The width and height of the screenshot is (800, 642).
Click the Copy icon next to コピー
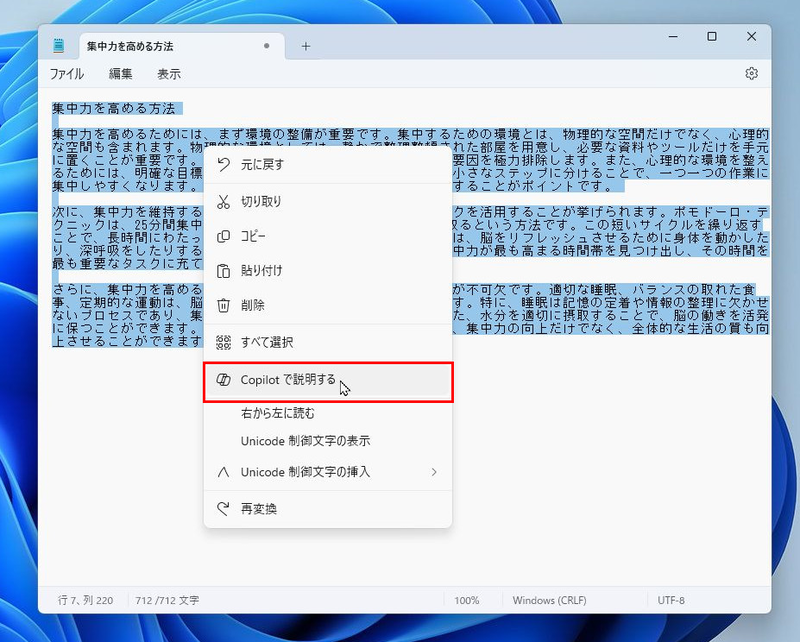223,237
